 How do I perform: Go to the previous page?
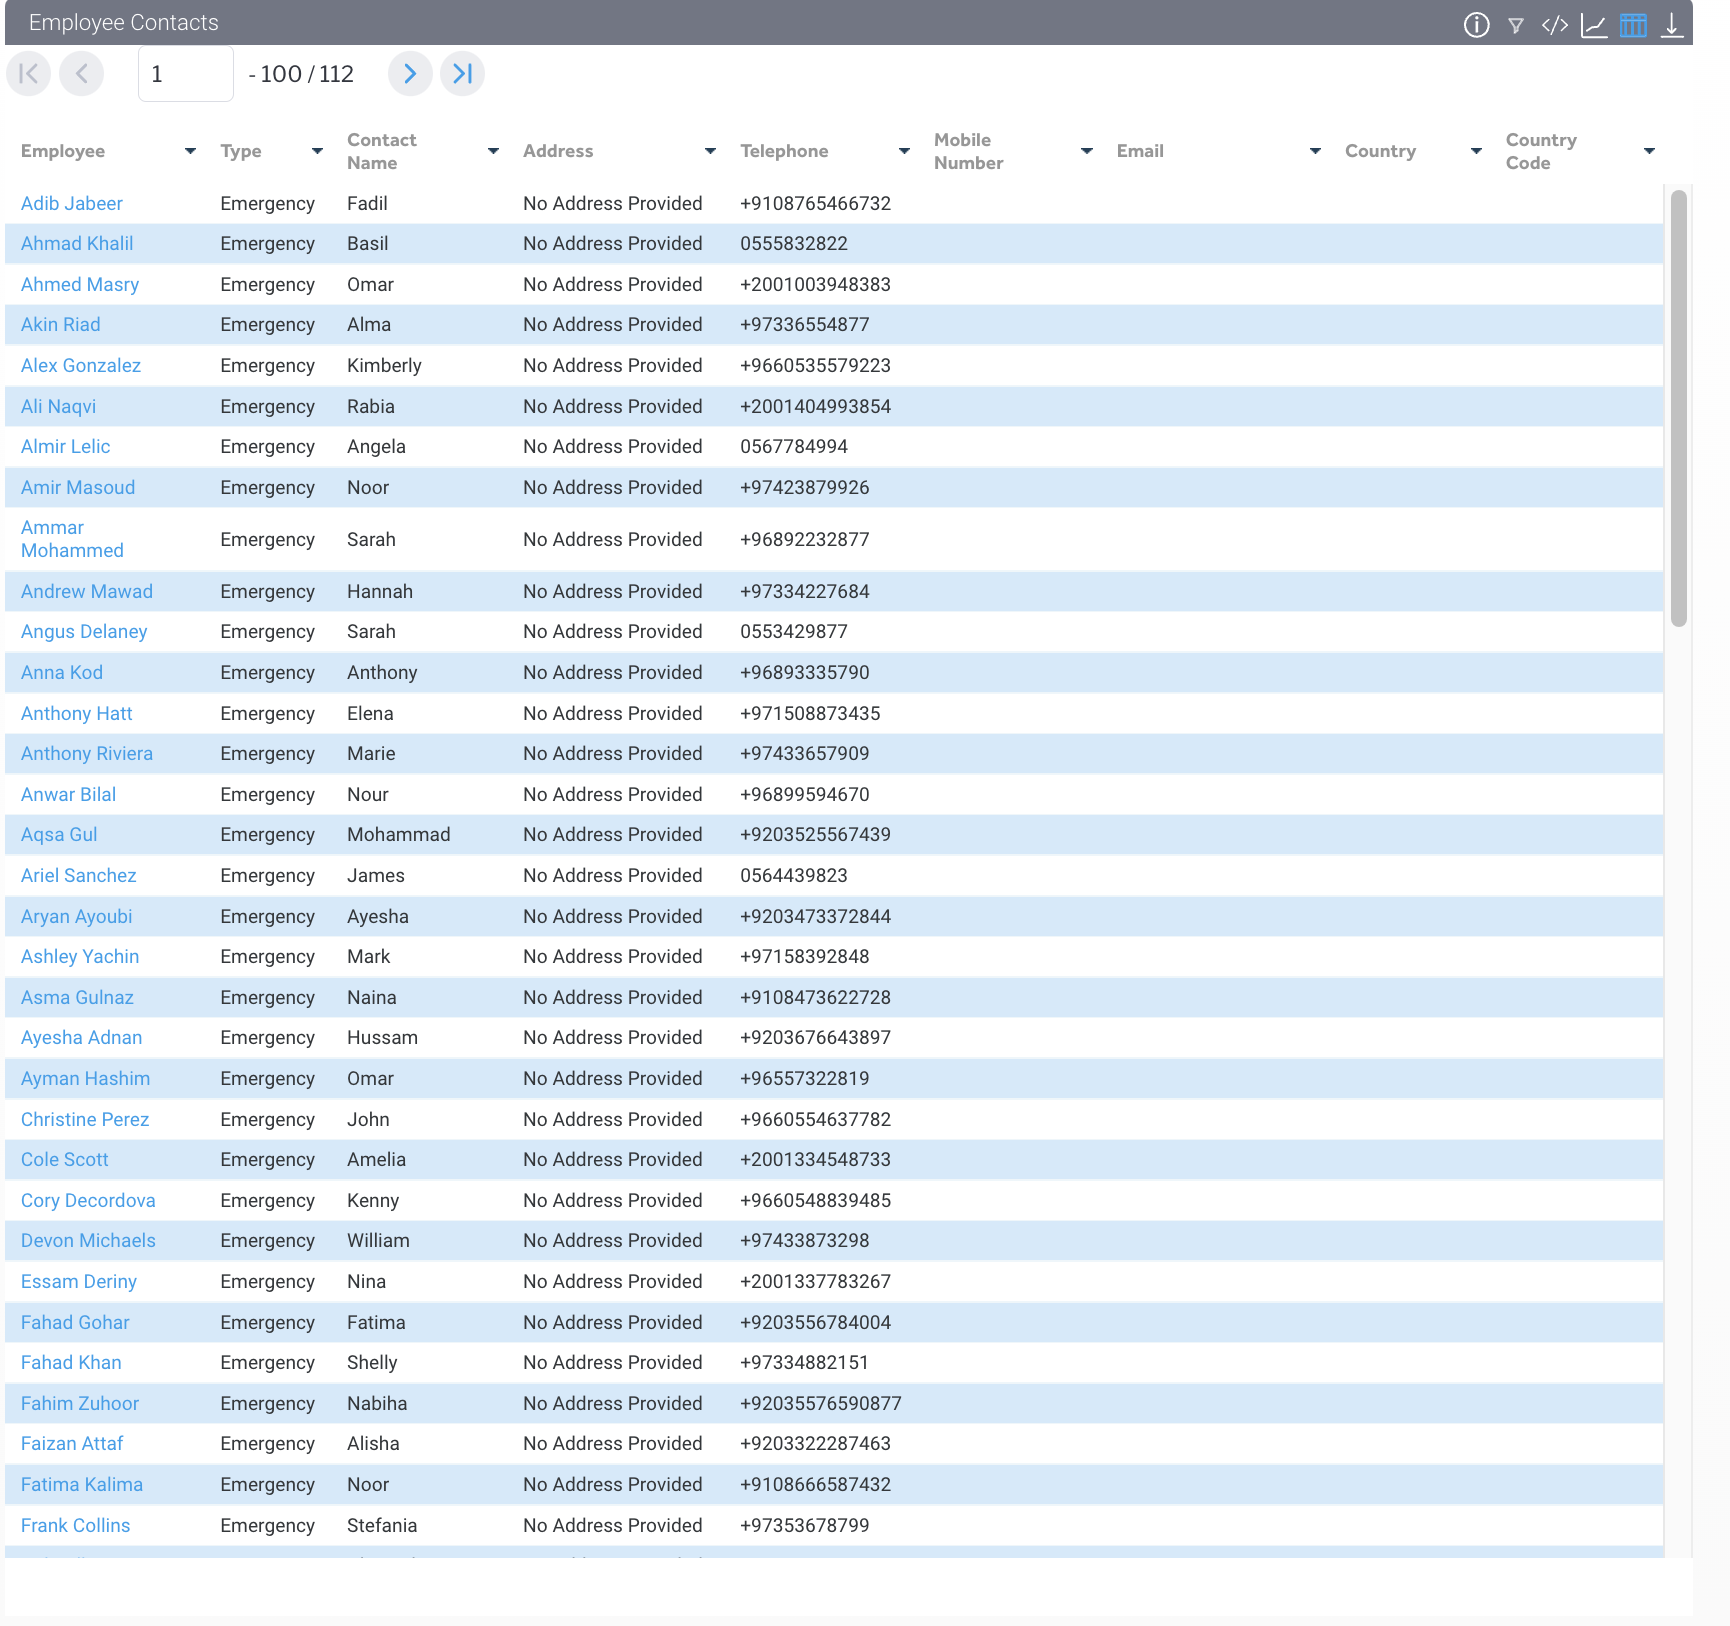click(81, 73)
